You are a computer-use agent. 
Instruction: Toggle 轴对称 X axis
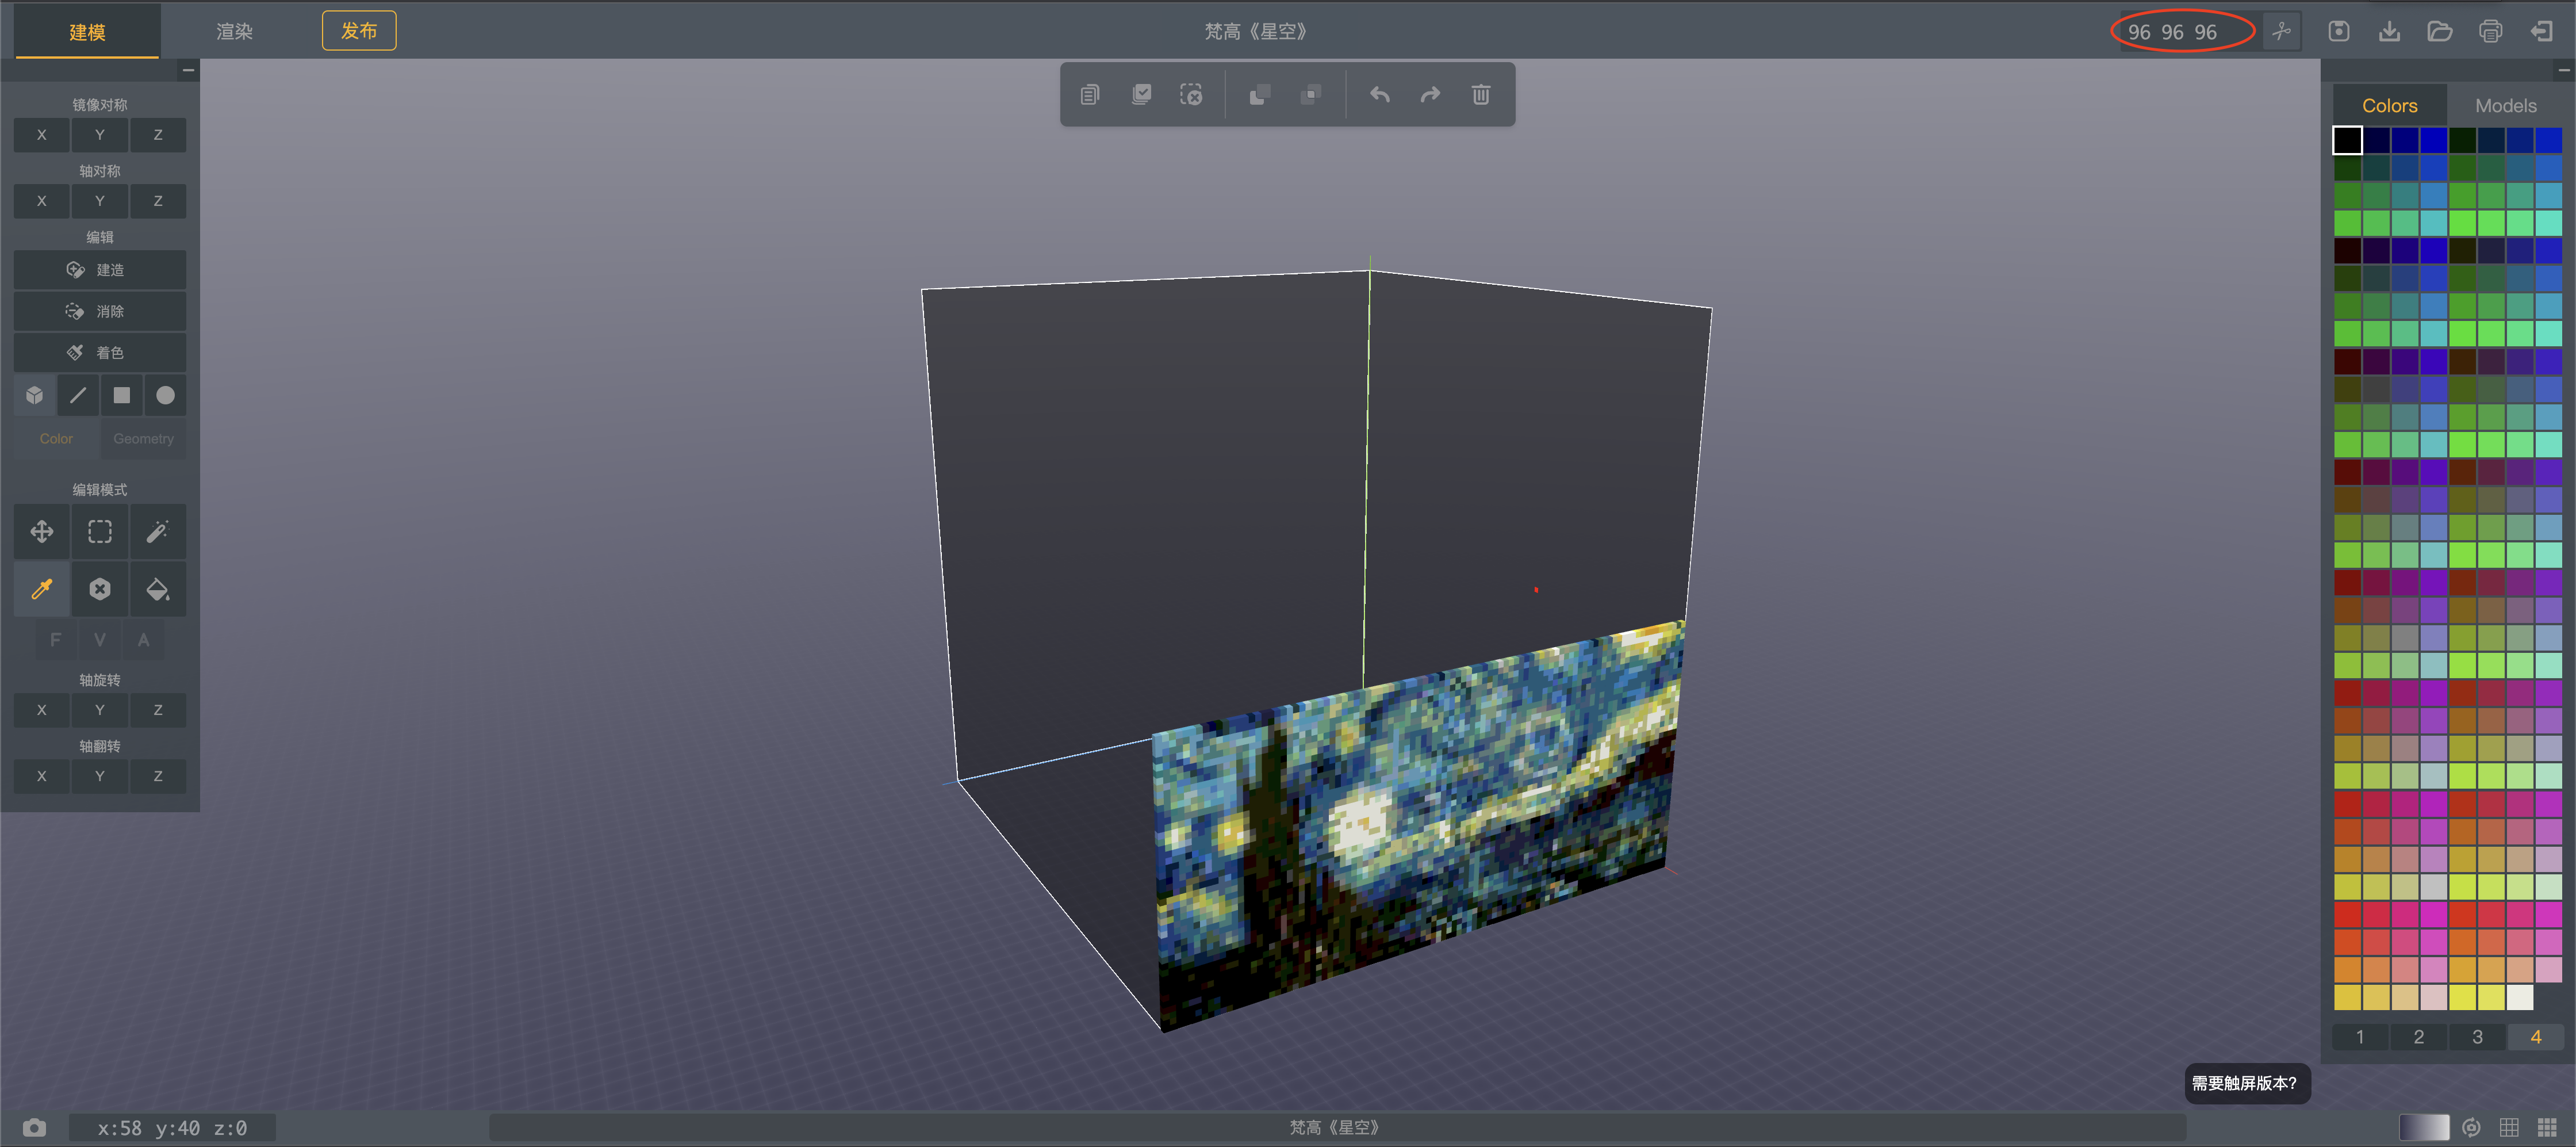click(42, 201)
